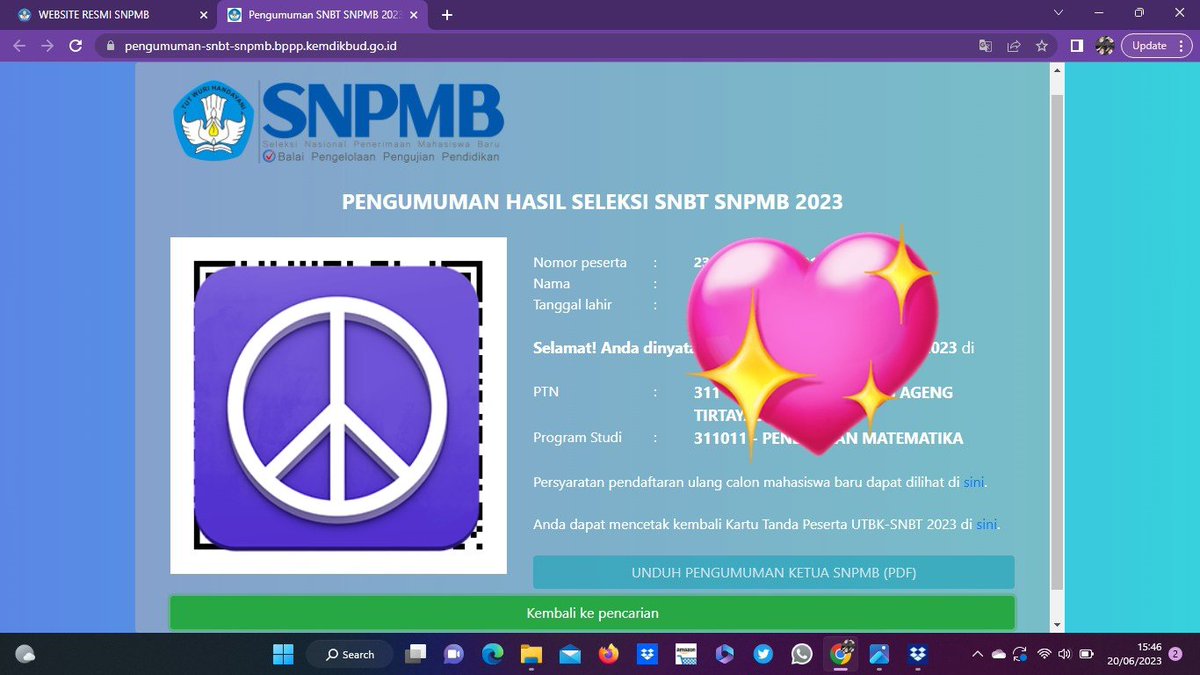The height and width of the screenshot is (675, 1200).
Task: Open the 'sini' link for Kartu Tanda Peserta
Action: click(986, 523)
